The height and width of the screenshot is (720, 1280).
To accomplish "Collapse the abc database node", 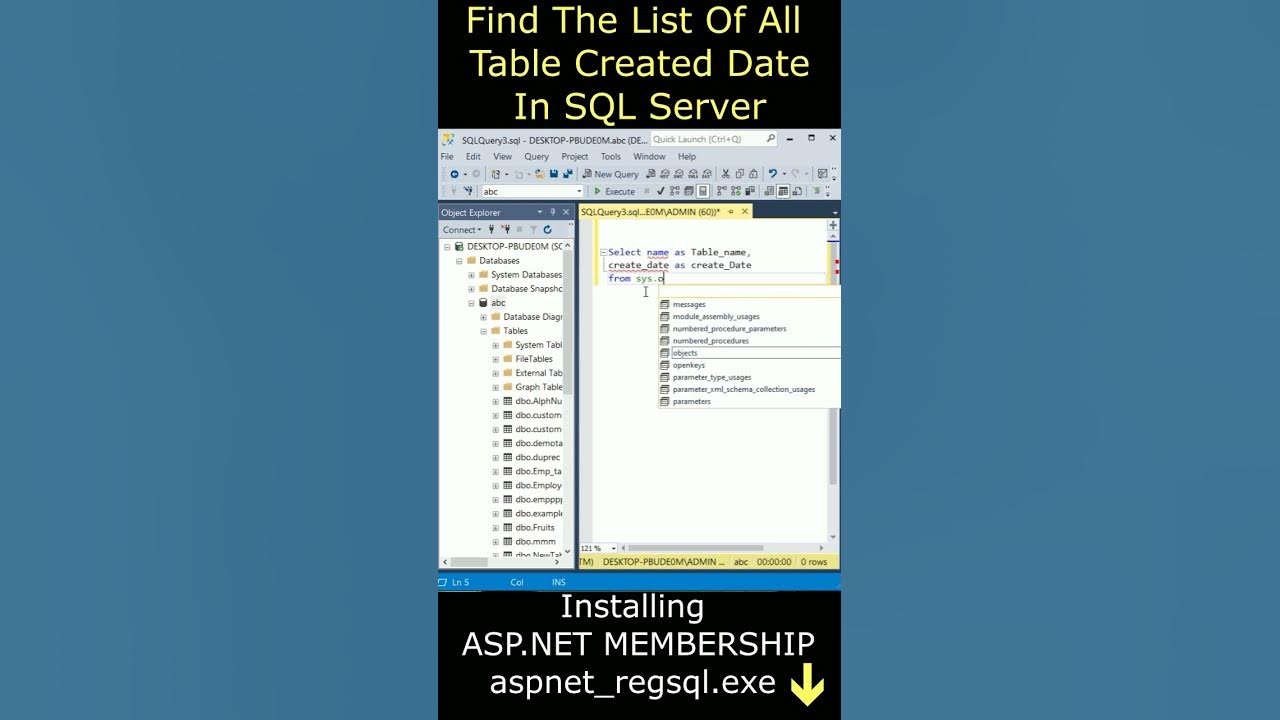I will [471, 303].
